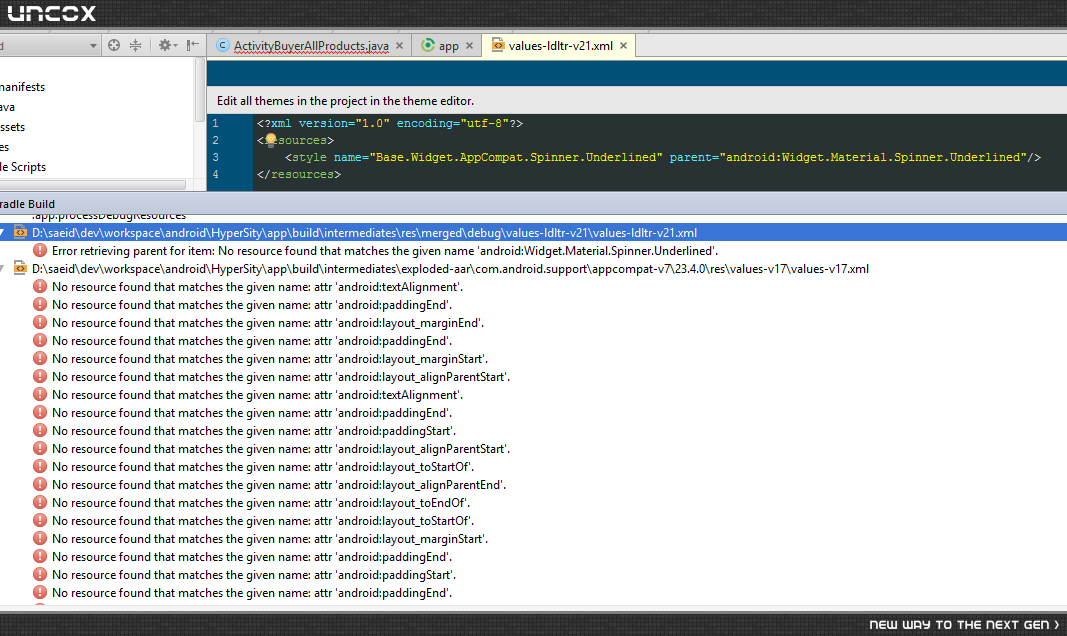This screenshot has height=636, width=1067.
Task: Click error icon beside 'Error retrieving parent' message
Action: click(x=40, y=250)
